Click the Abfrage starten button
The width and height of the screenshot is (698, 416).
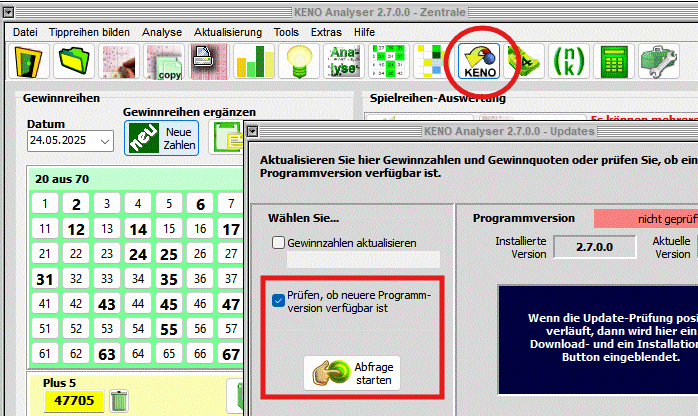click(352, 373)
